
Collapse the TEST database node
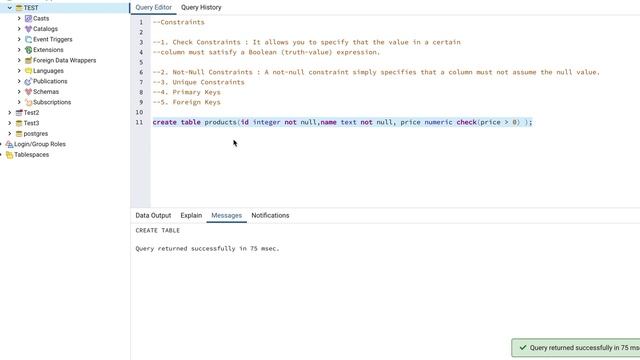9,8
